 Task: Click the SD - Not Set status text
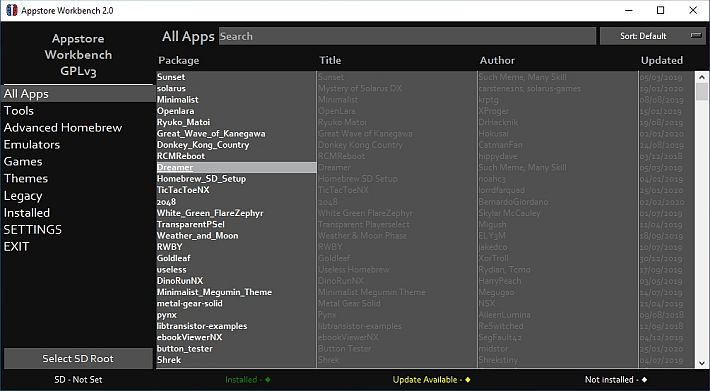coord(78,380)
